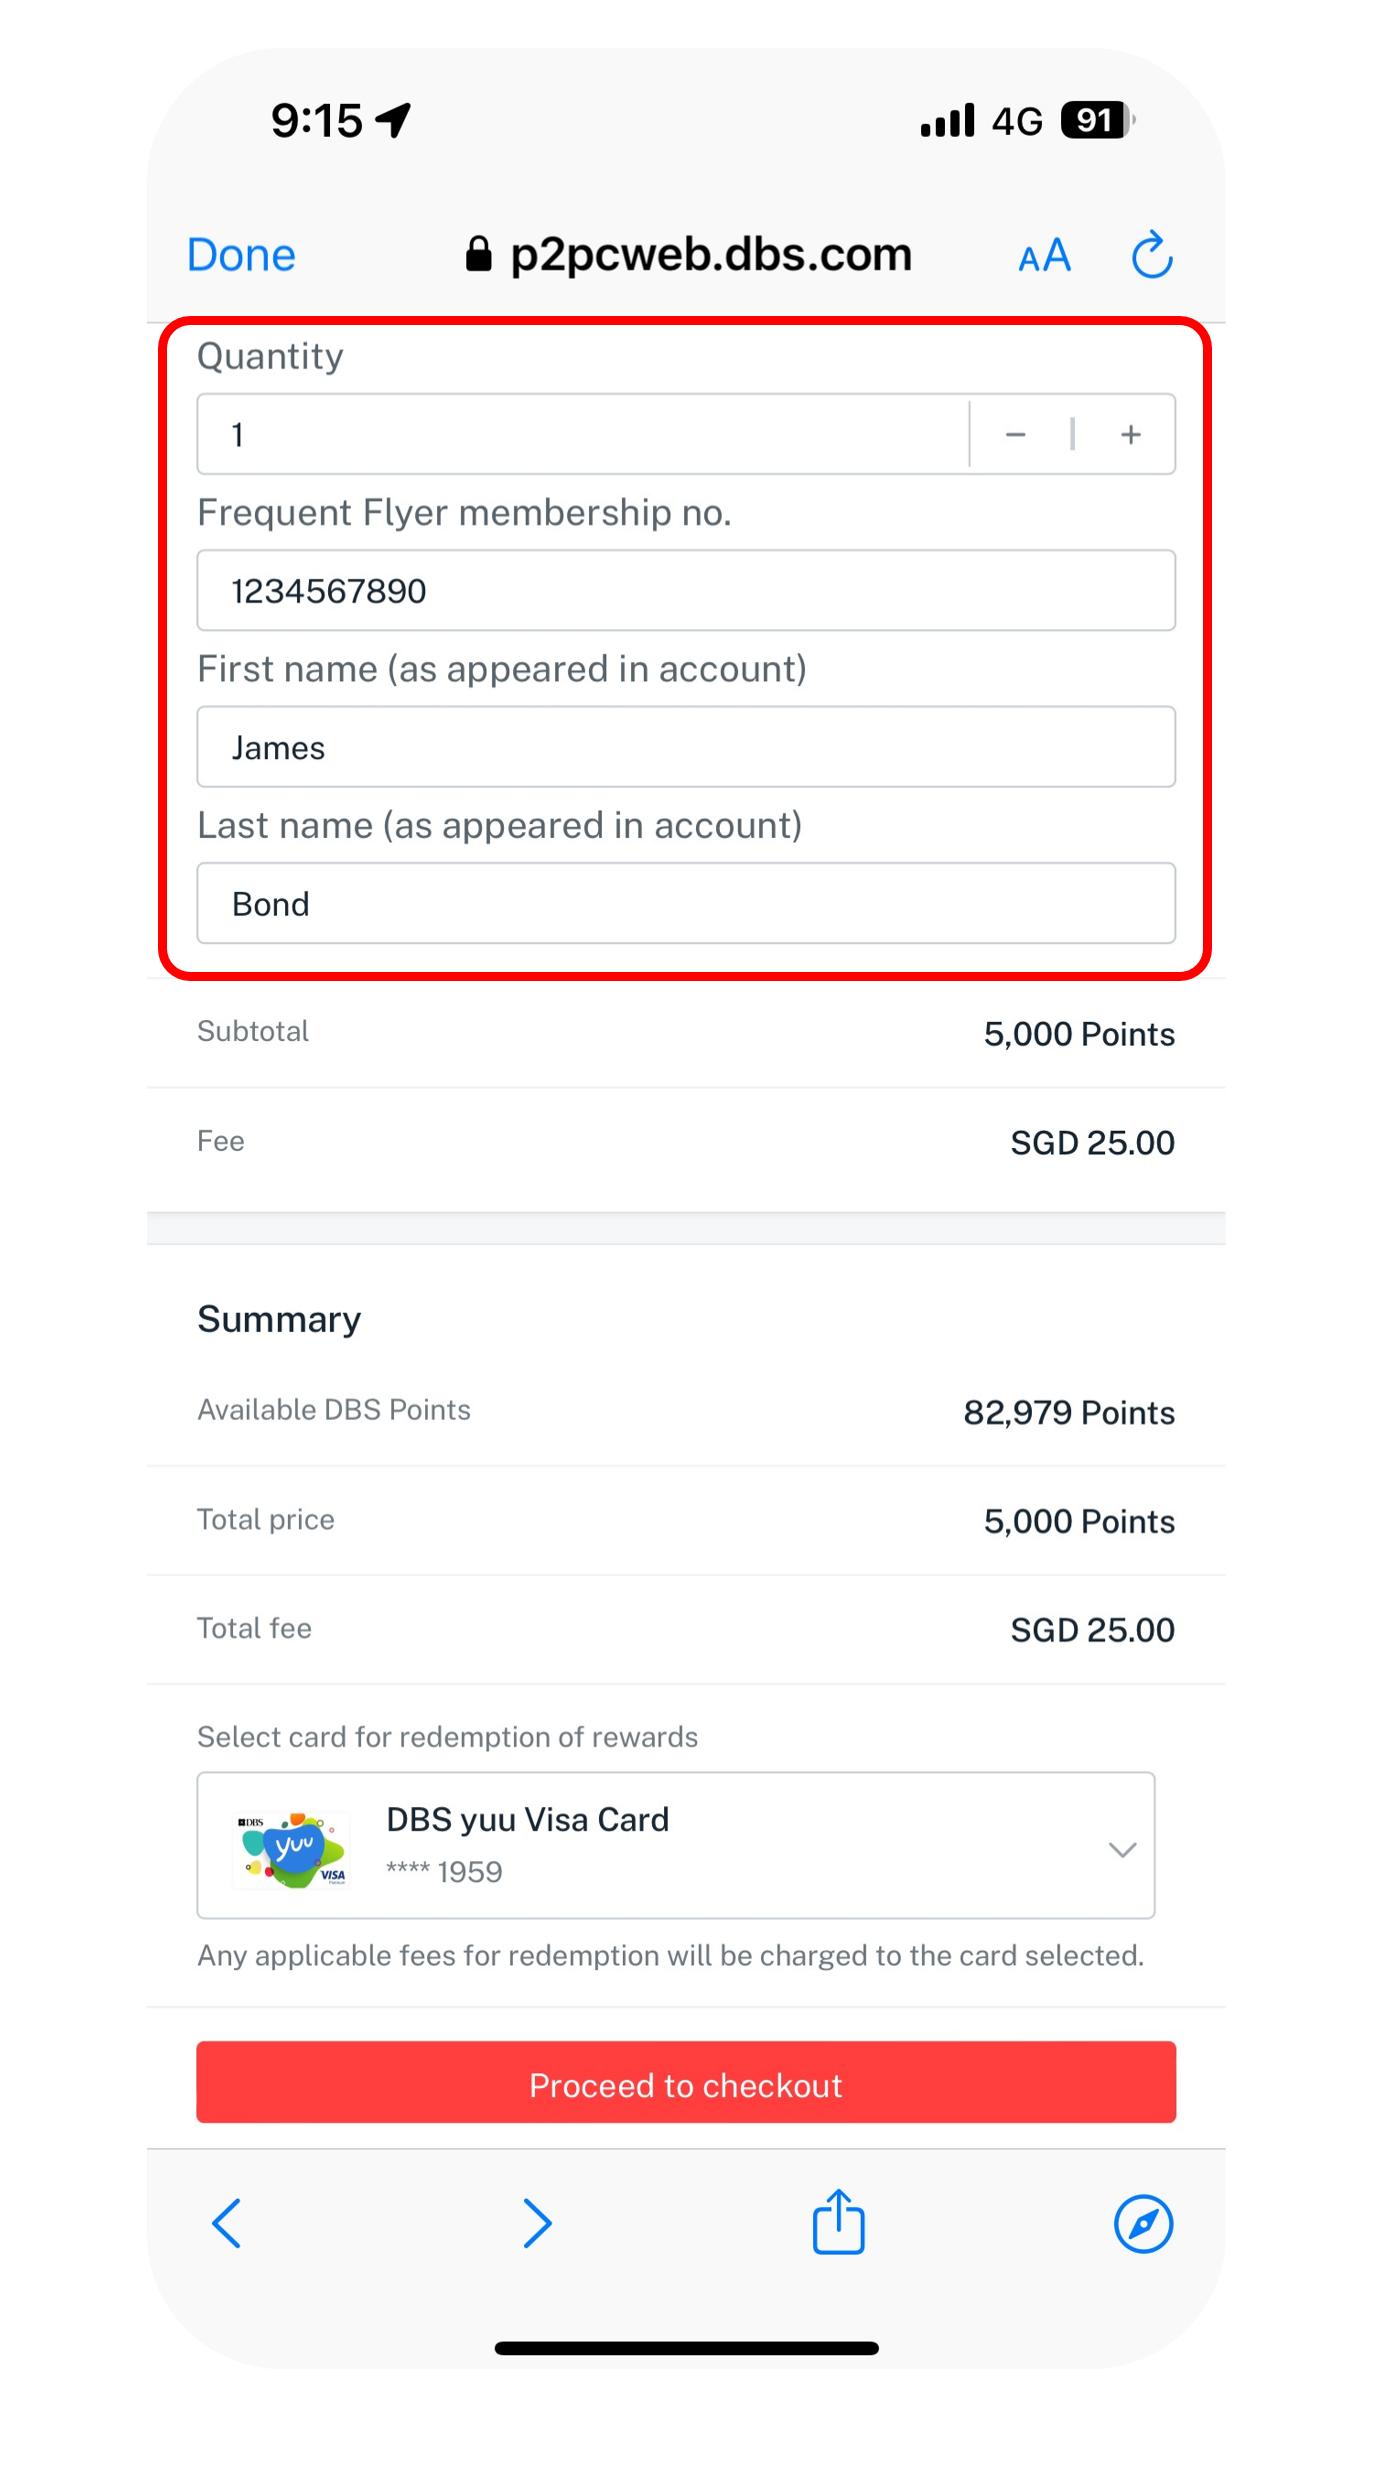Edit the First name field James
The height and width of the screenshot is (2475, 1374).
coord(686,747)
